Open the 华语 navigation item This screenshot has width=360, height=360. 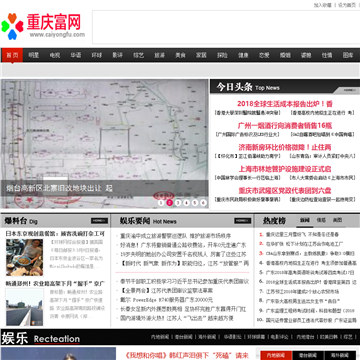click(76, 55)
